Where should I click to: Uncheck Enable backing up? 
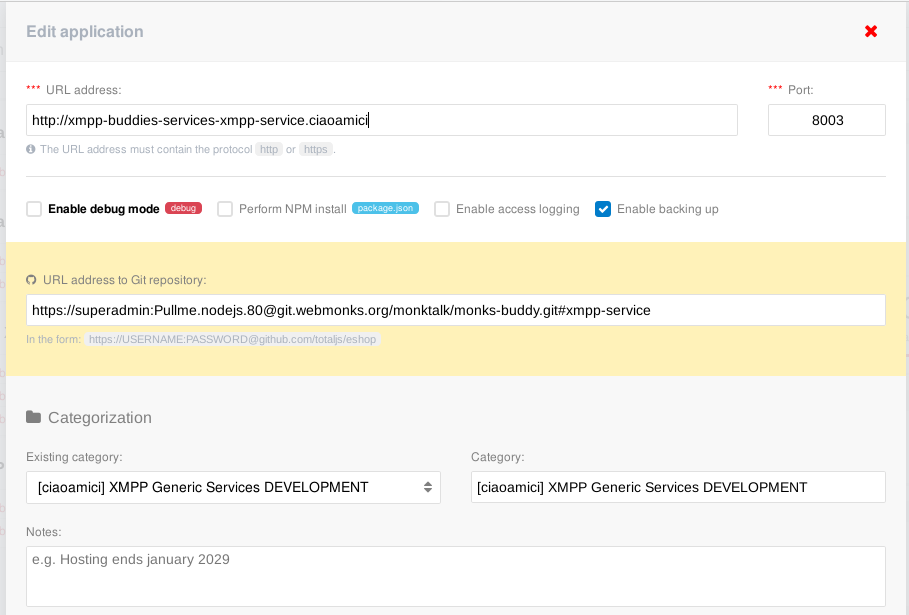603,209
